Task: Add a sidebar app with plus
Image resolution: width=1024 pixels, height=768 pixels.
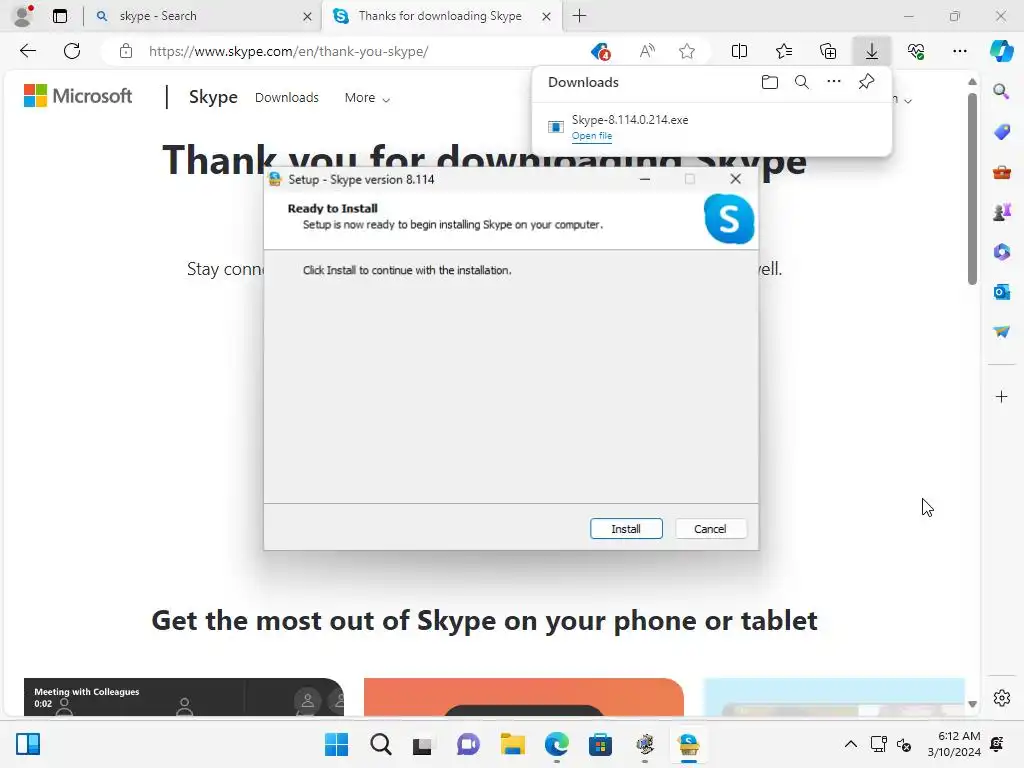Action: coord(1001,396)
